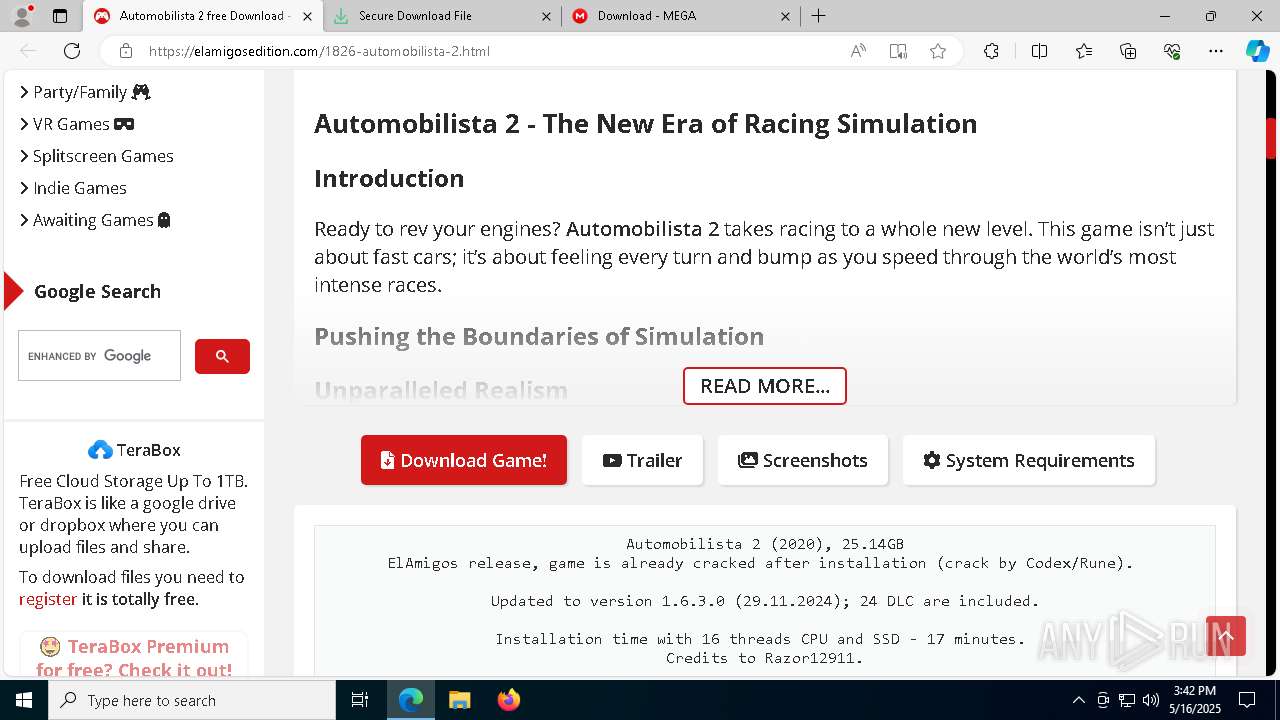
Task: Click the page vertical scrollbar thumb
Action: (x=1271, y=137)
